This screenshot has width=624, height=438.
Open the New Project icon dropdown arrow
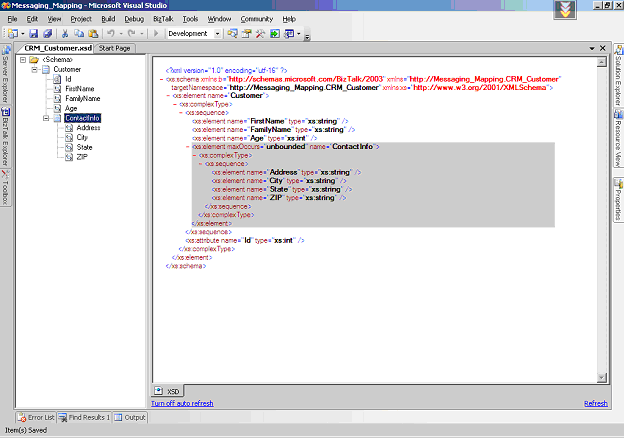[23, 34]
